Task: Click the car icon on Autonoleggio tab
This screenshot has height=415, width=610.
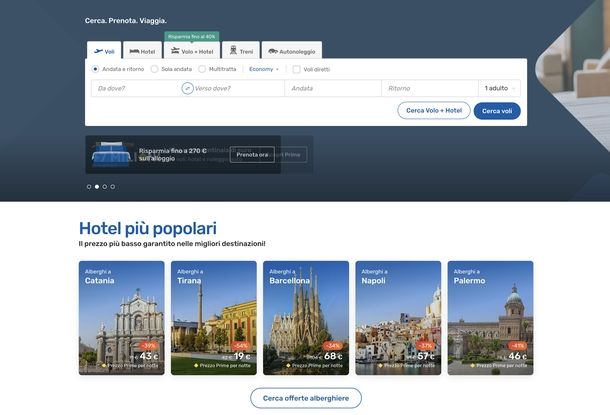Action: [273, 51]
